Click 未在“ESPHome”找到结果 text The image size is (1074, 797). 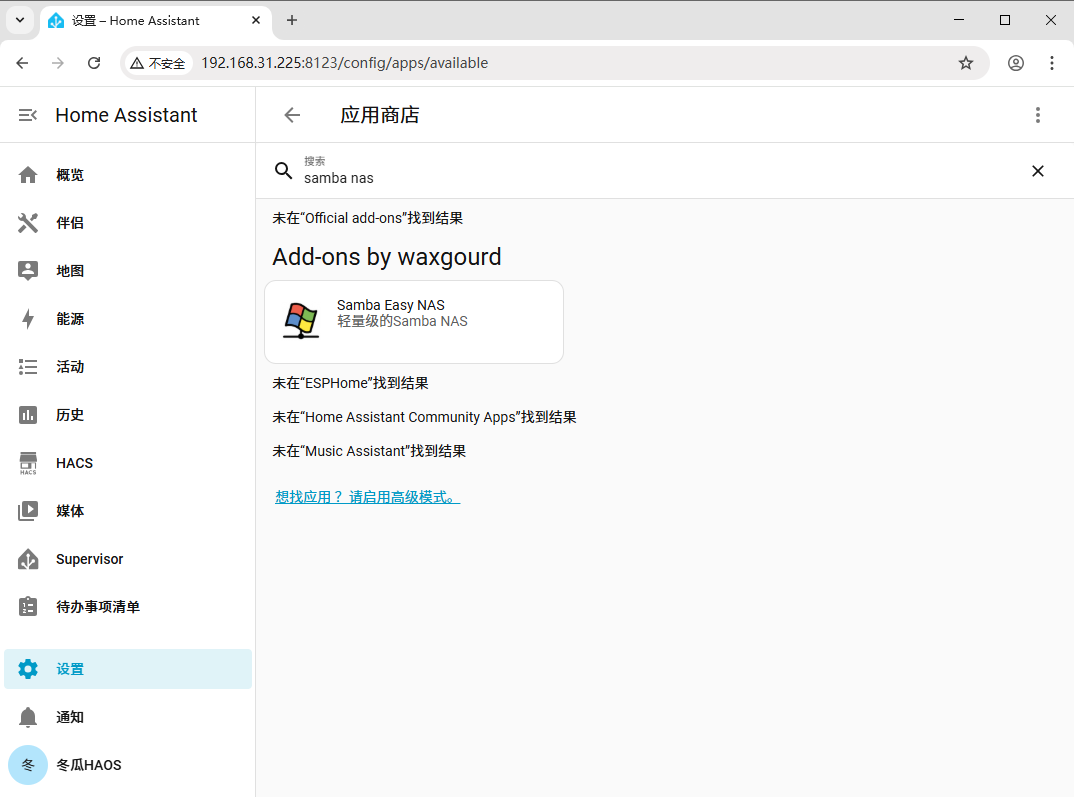pos(351,383)
